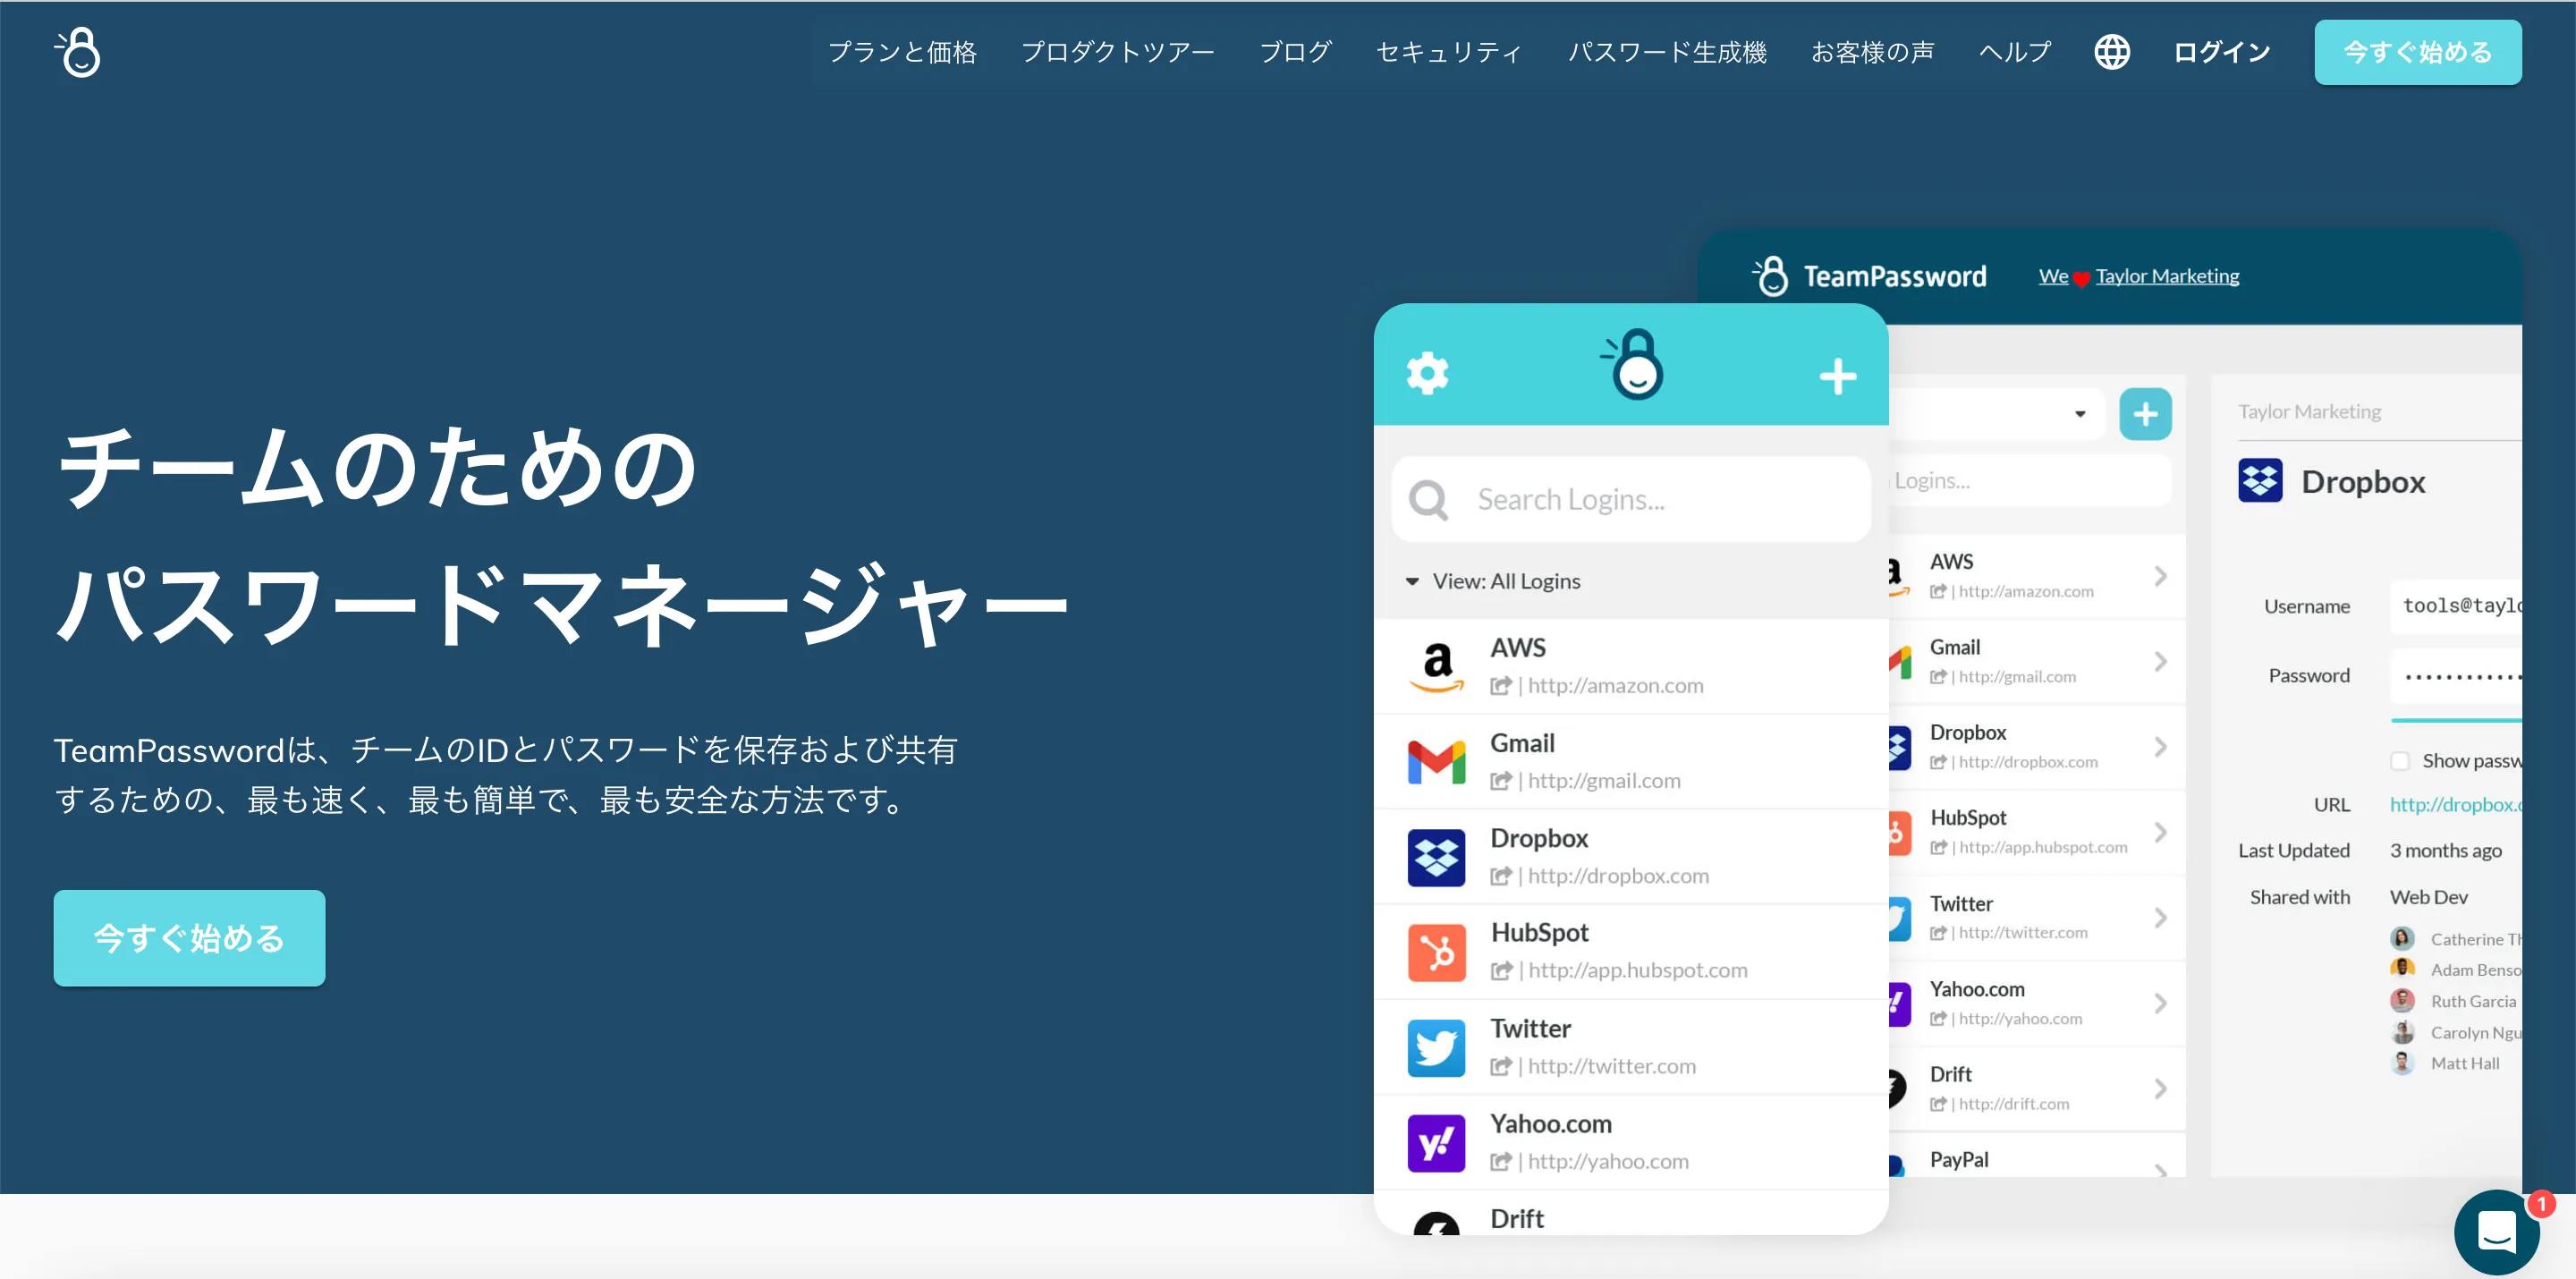The image size is (2576, 1279).
Task: Expand the View: All Logins dropdown
Action: click(x=1494, y=581)
